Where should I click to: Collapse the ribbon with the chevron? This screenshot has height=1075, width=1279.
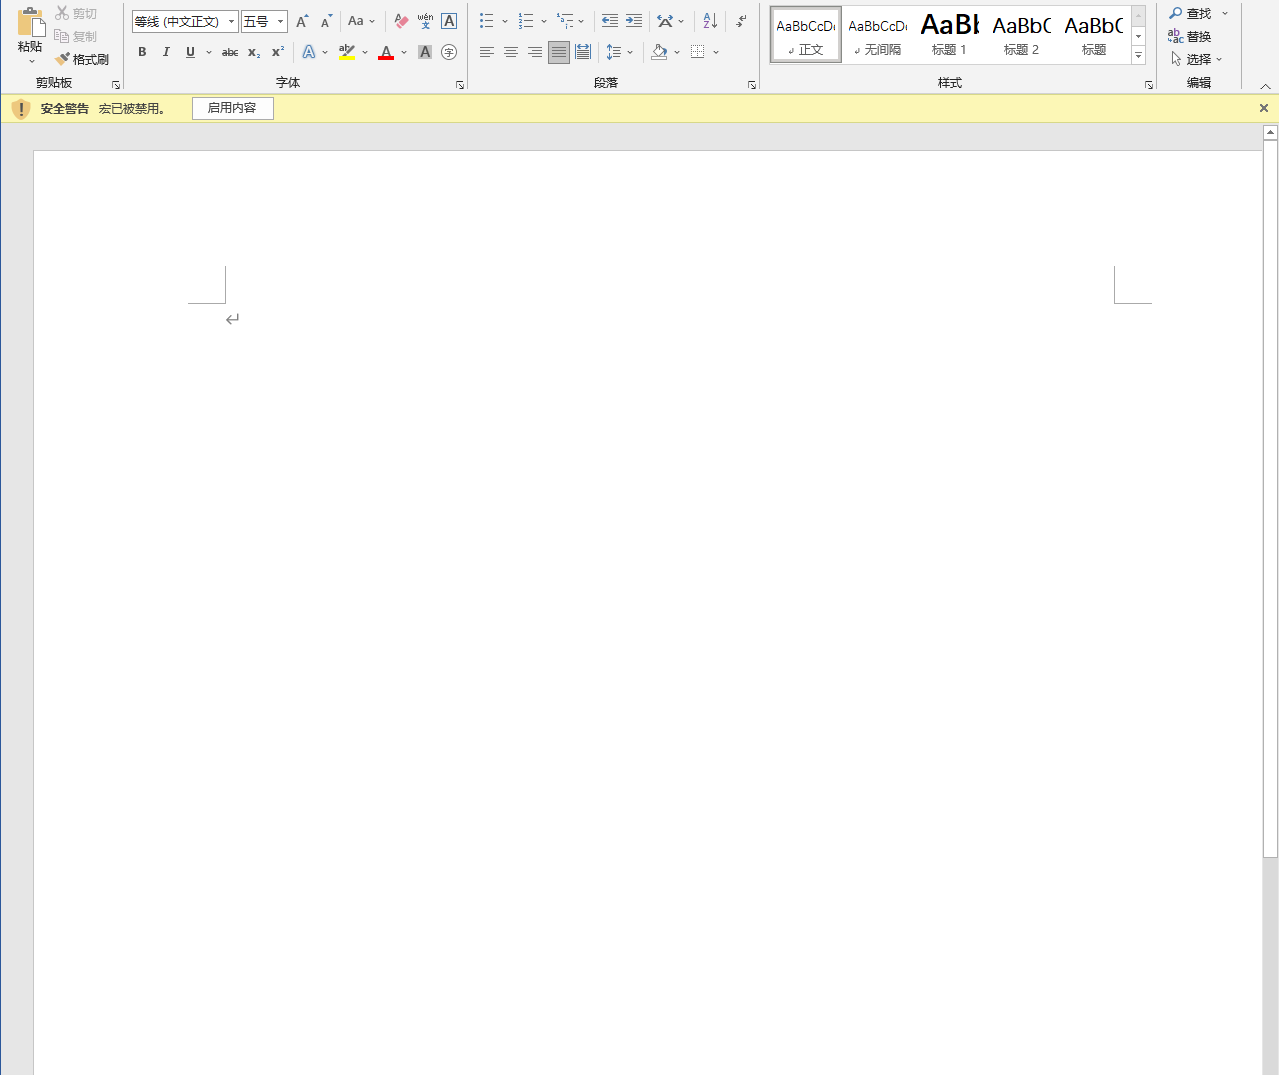1265,86
